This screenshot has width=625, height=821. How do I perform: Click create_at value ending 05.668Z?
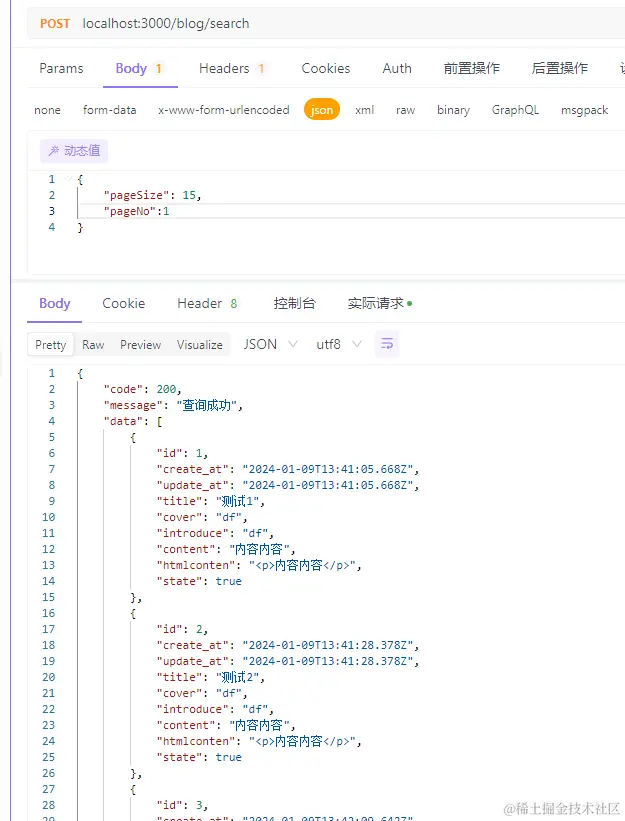(x=328, y=469)
